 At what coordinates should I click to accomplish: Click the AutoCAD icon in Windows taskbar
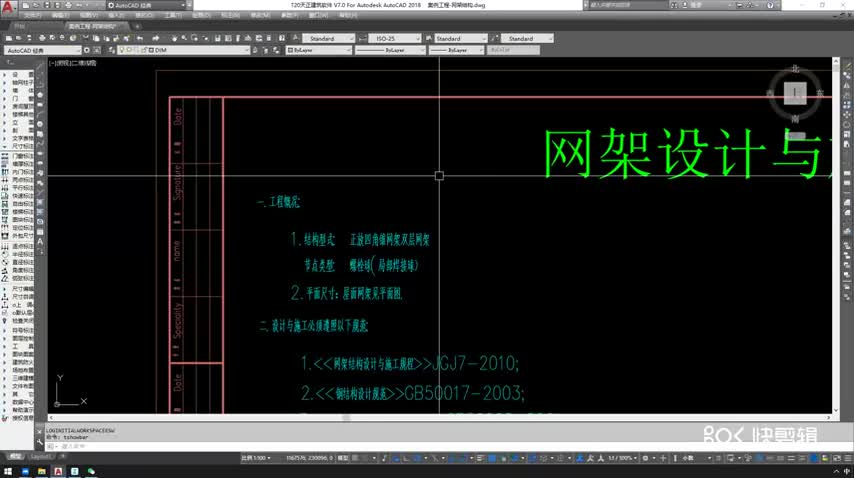[58, 471]
